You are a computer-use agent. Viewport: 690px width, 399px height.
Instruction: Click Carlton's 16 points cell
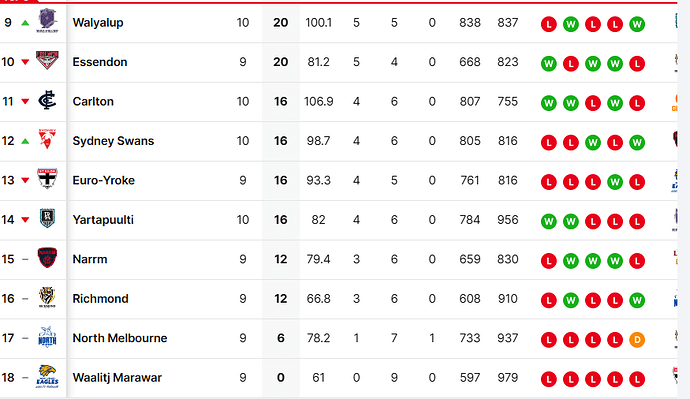[281, 102]
